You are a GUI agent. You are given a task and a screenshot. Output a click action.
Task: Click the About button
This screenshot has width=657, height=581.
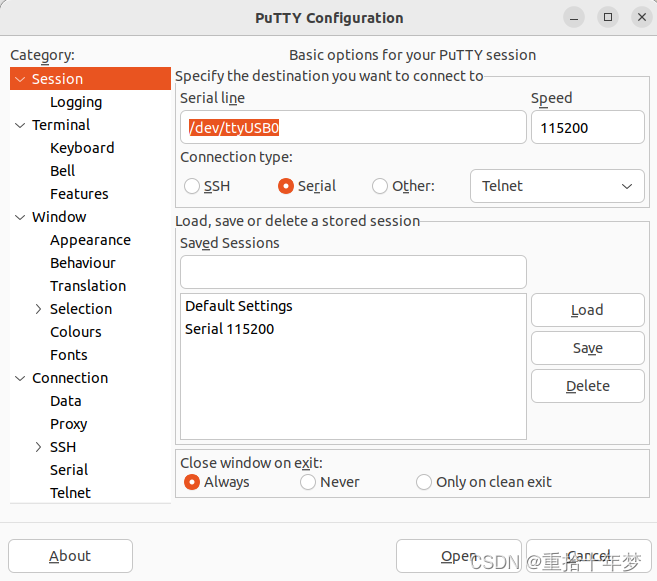(70, 556)
